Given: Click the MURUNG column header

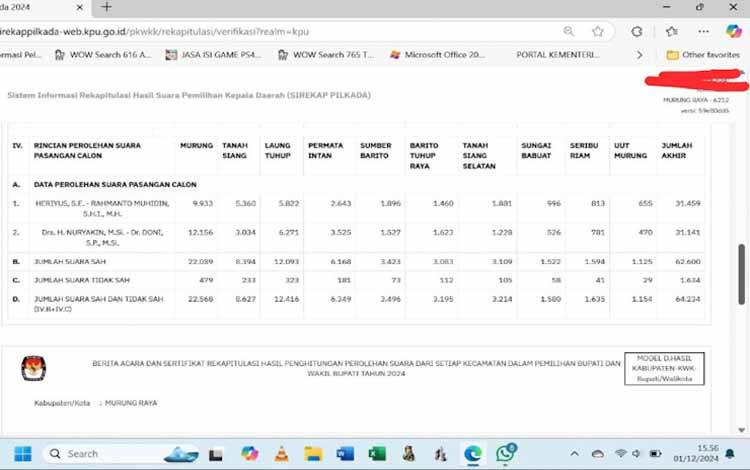Looking at the screenshot, I should click(196, 145).
